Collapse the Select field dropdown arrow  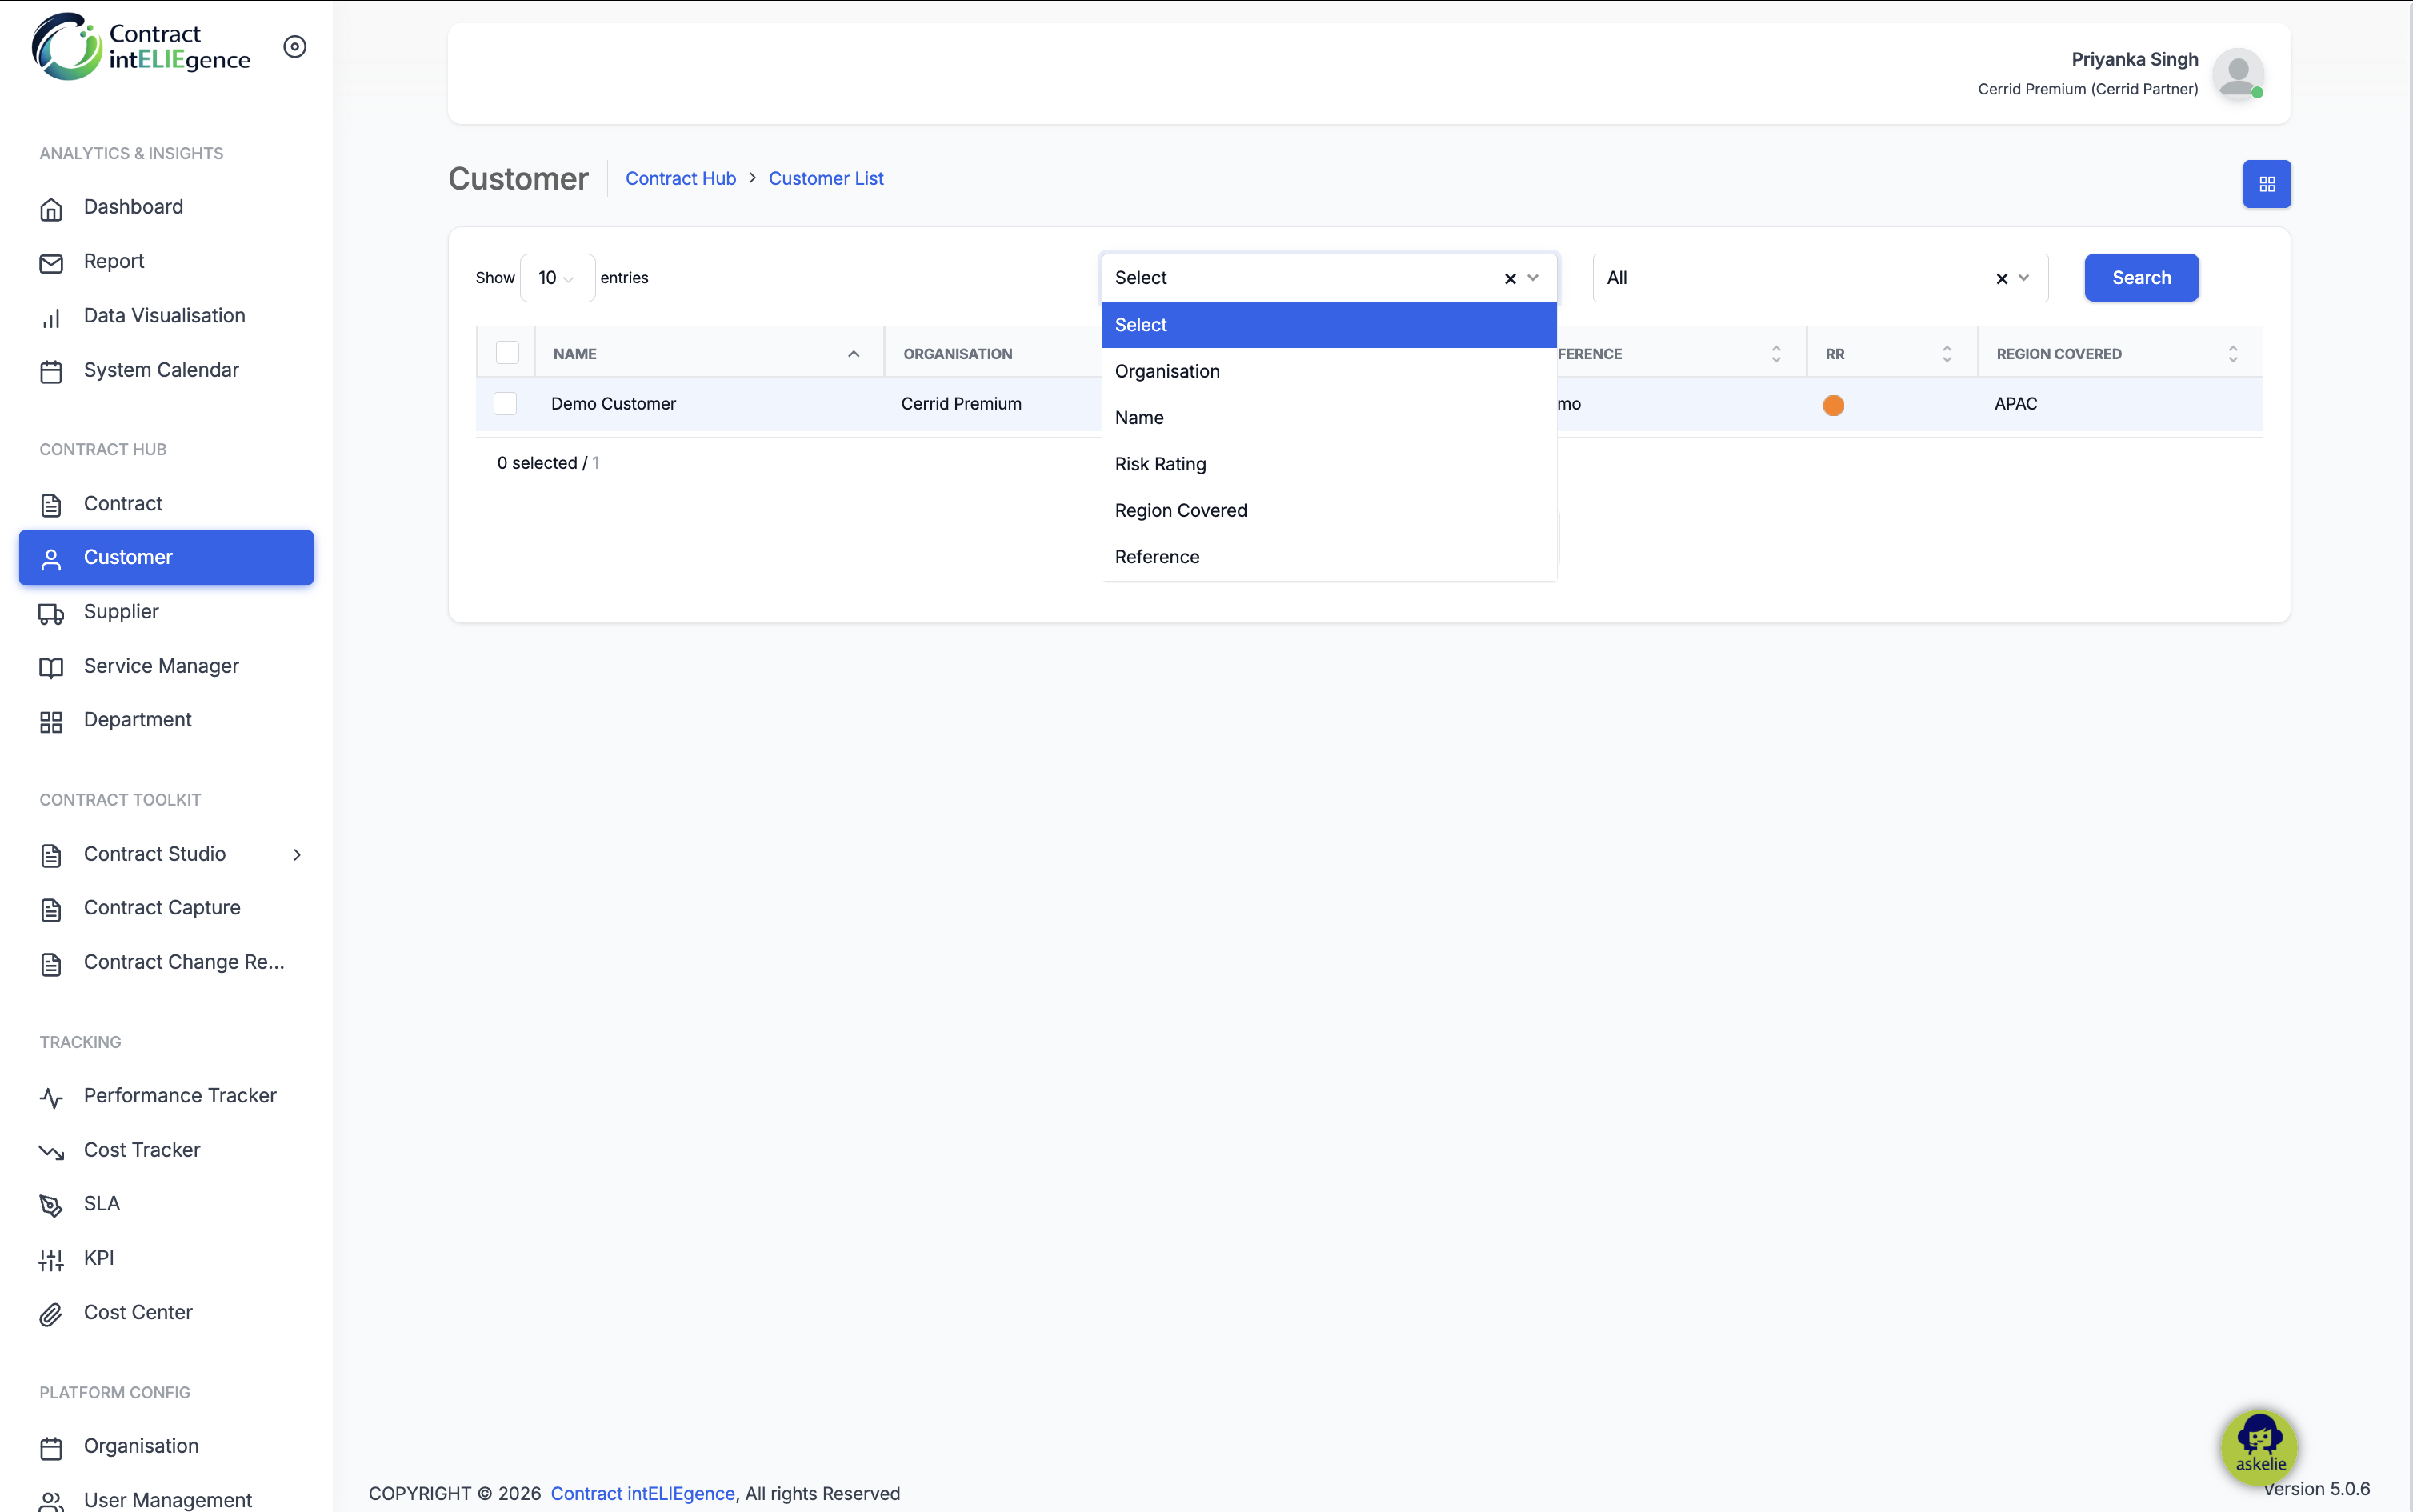coord(1533,278)
